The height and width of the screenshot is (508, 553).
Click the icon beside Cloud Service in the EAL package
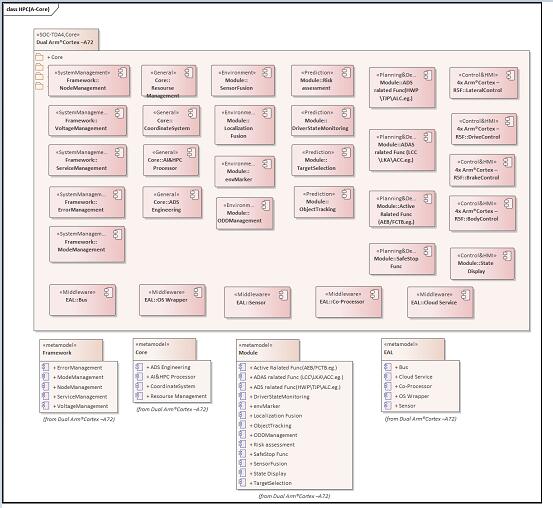coord(388,376)
